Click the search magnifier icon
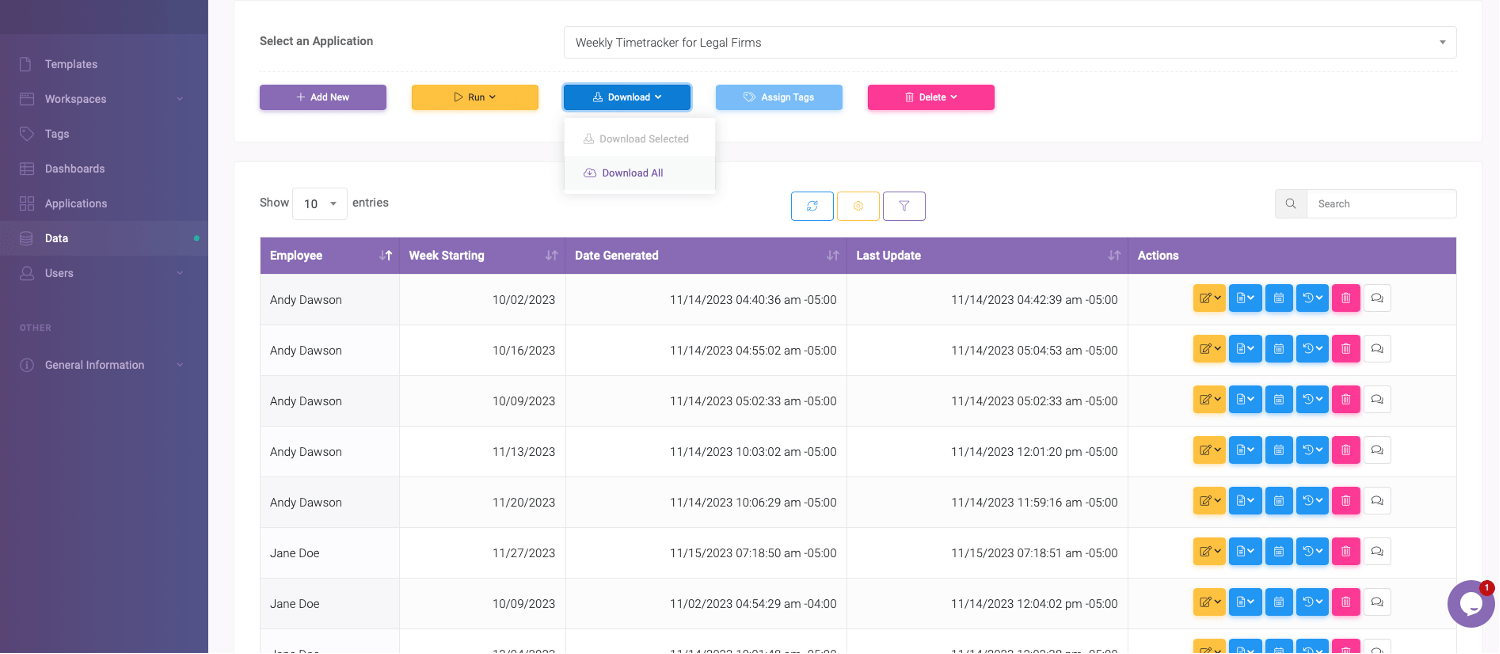This screenshot has width=1500, height=654. coord(1291,204)
